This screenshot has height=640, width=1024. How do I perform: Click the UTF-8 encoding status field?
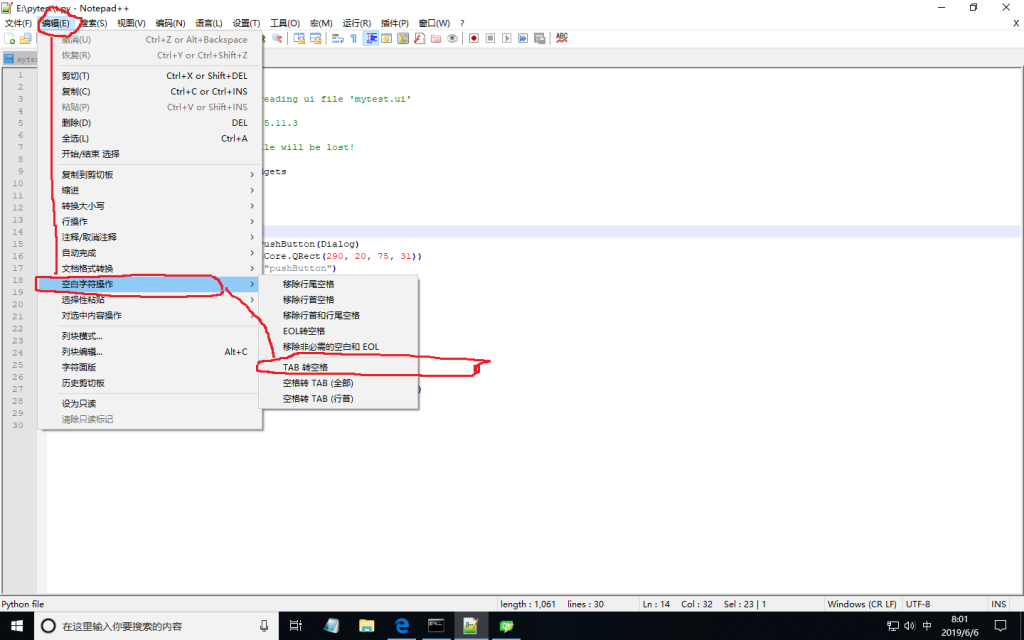click(918, 604)
